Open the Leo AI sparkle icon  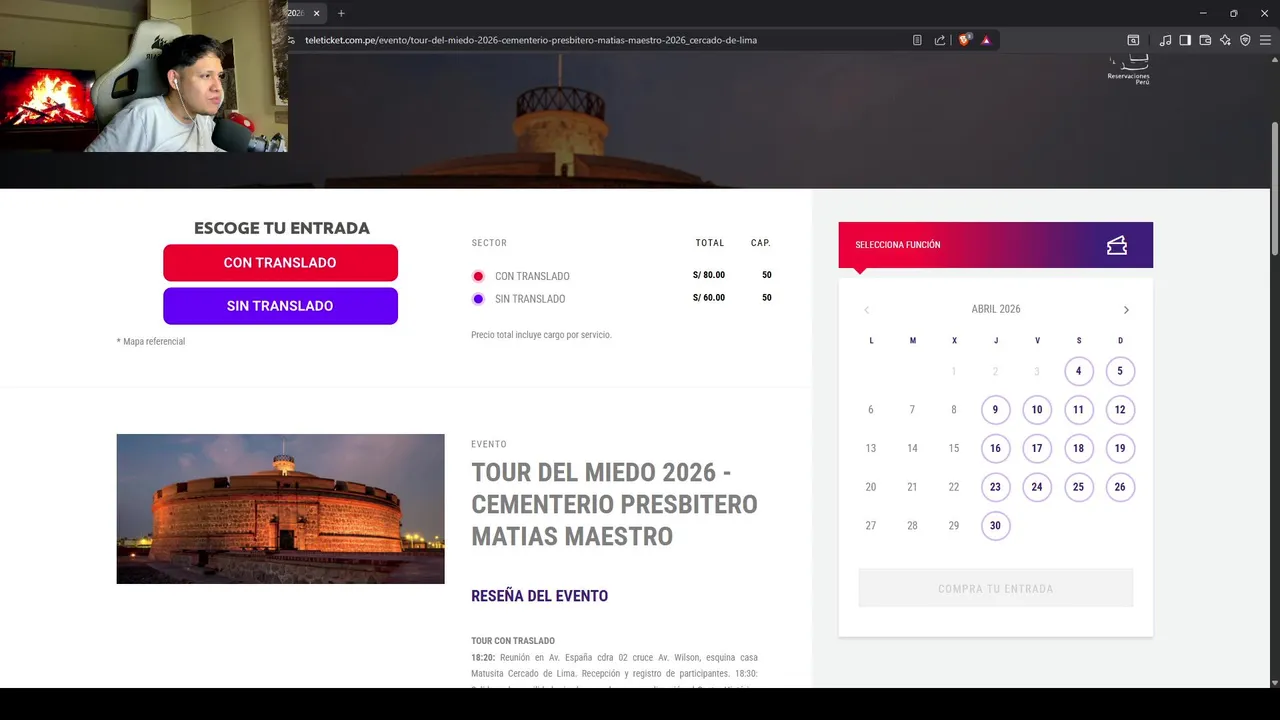tap(1225, 40)
